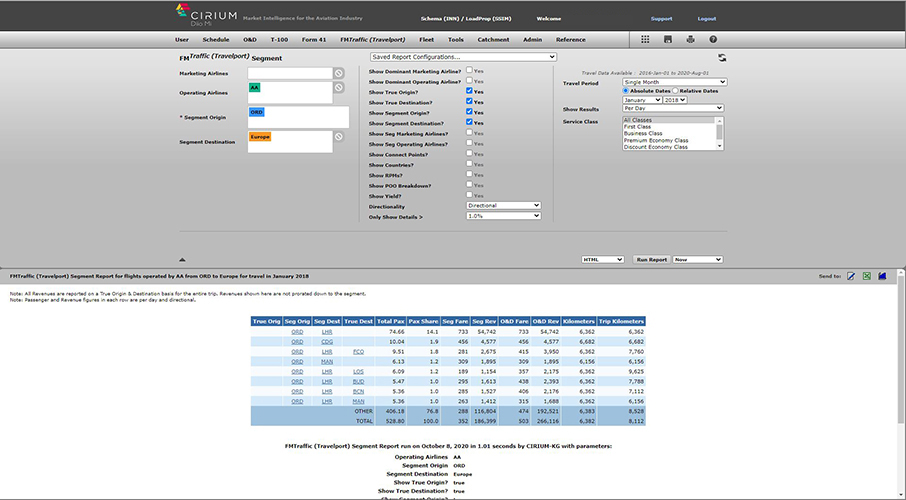Viewport: 906px width, 500px height.
Task: Enable Show Connect Points checkbox
Action: tap(469, 153)
